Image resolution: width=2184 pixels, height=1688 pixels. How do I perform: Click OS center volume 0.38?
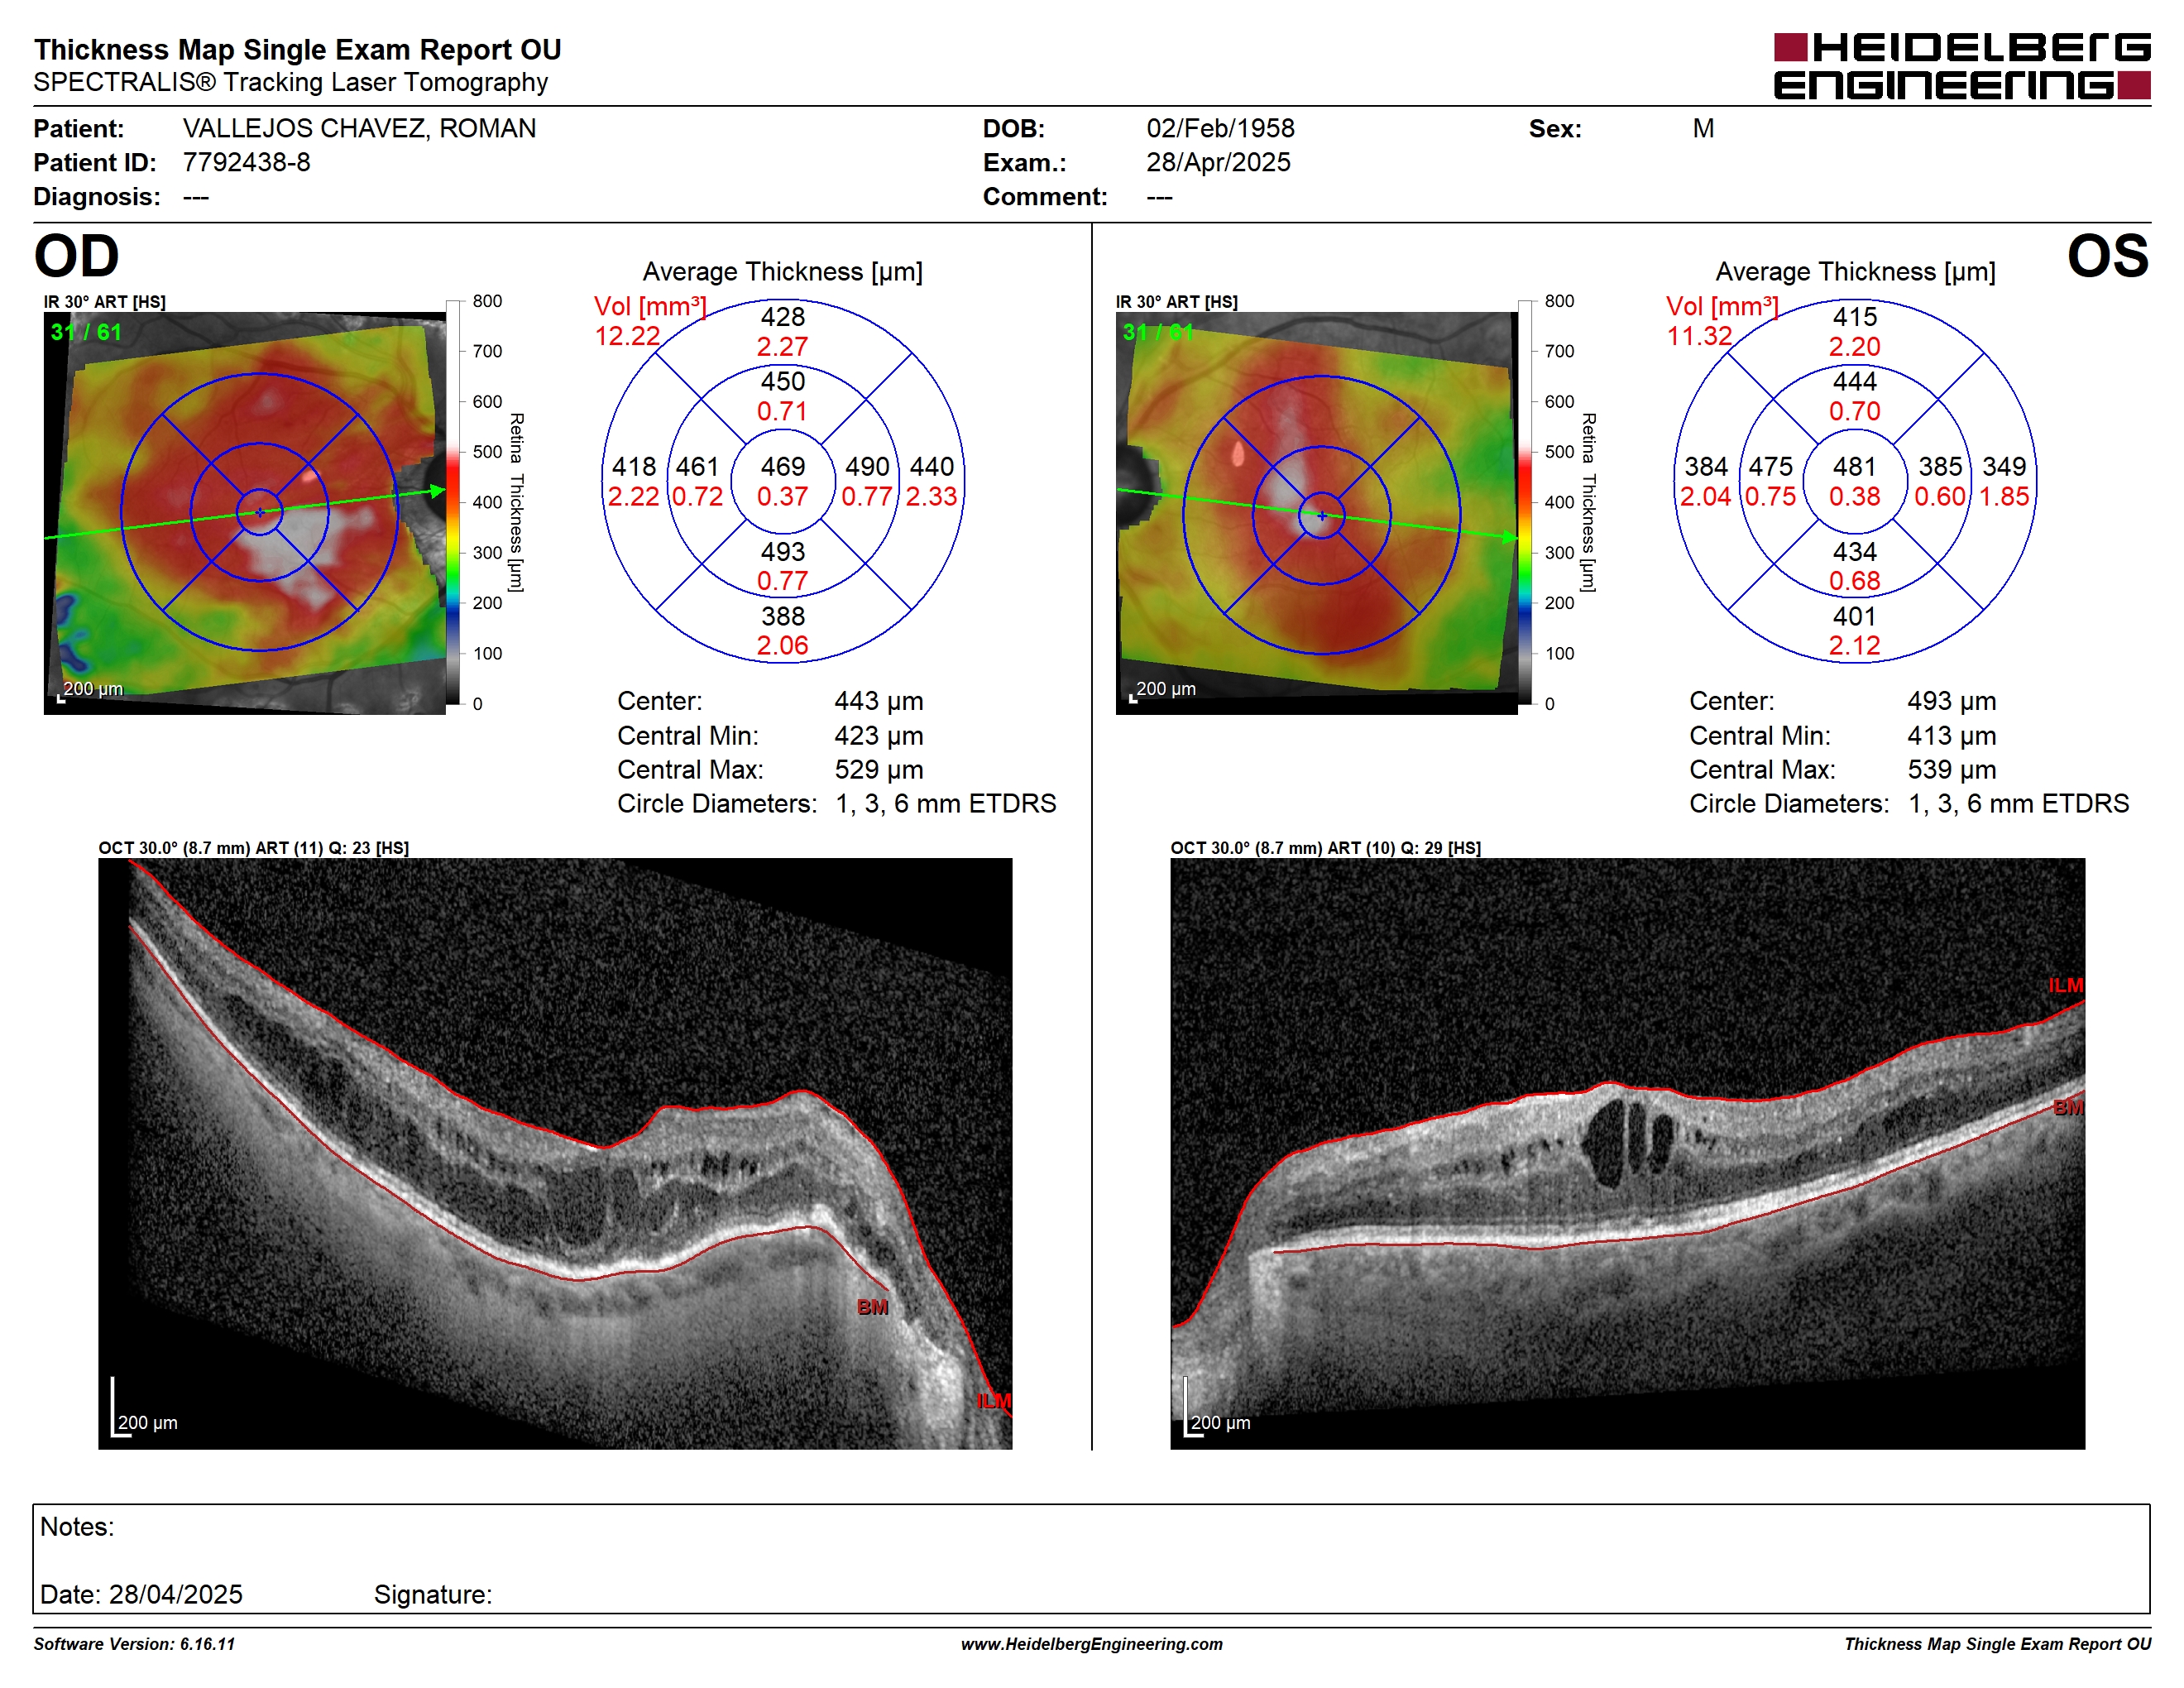[x=1854, y=496]
